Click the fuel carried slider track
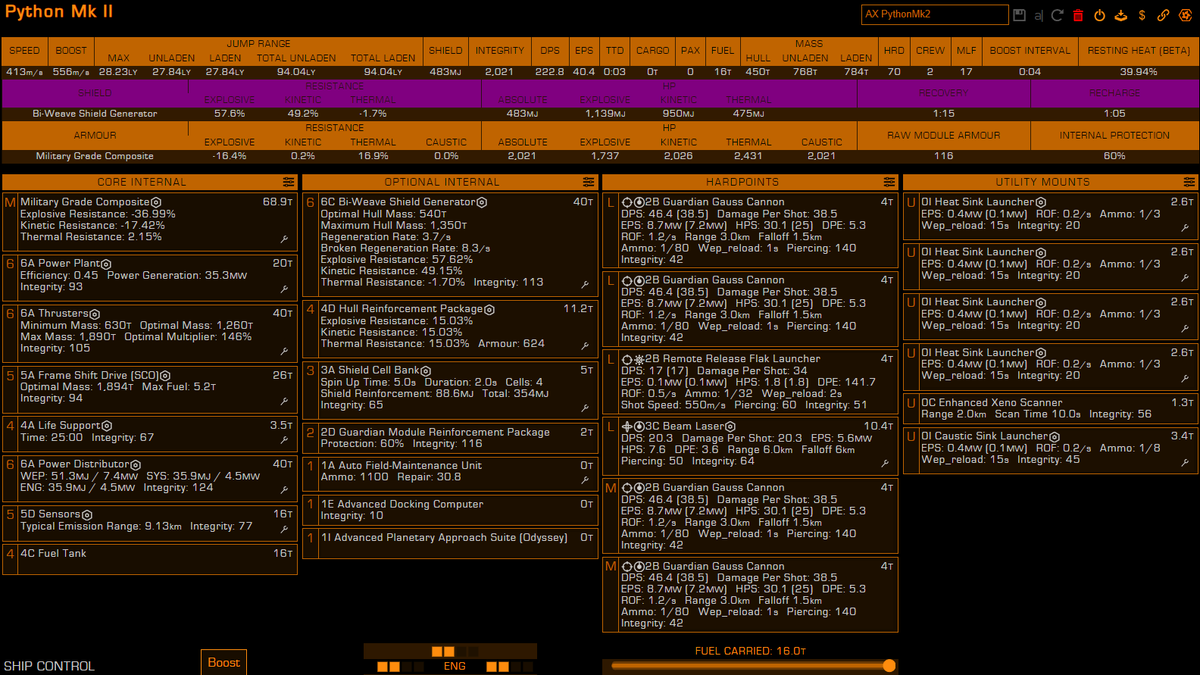 pos(750,666)
